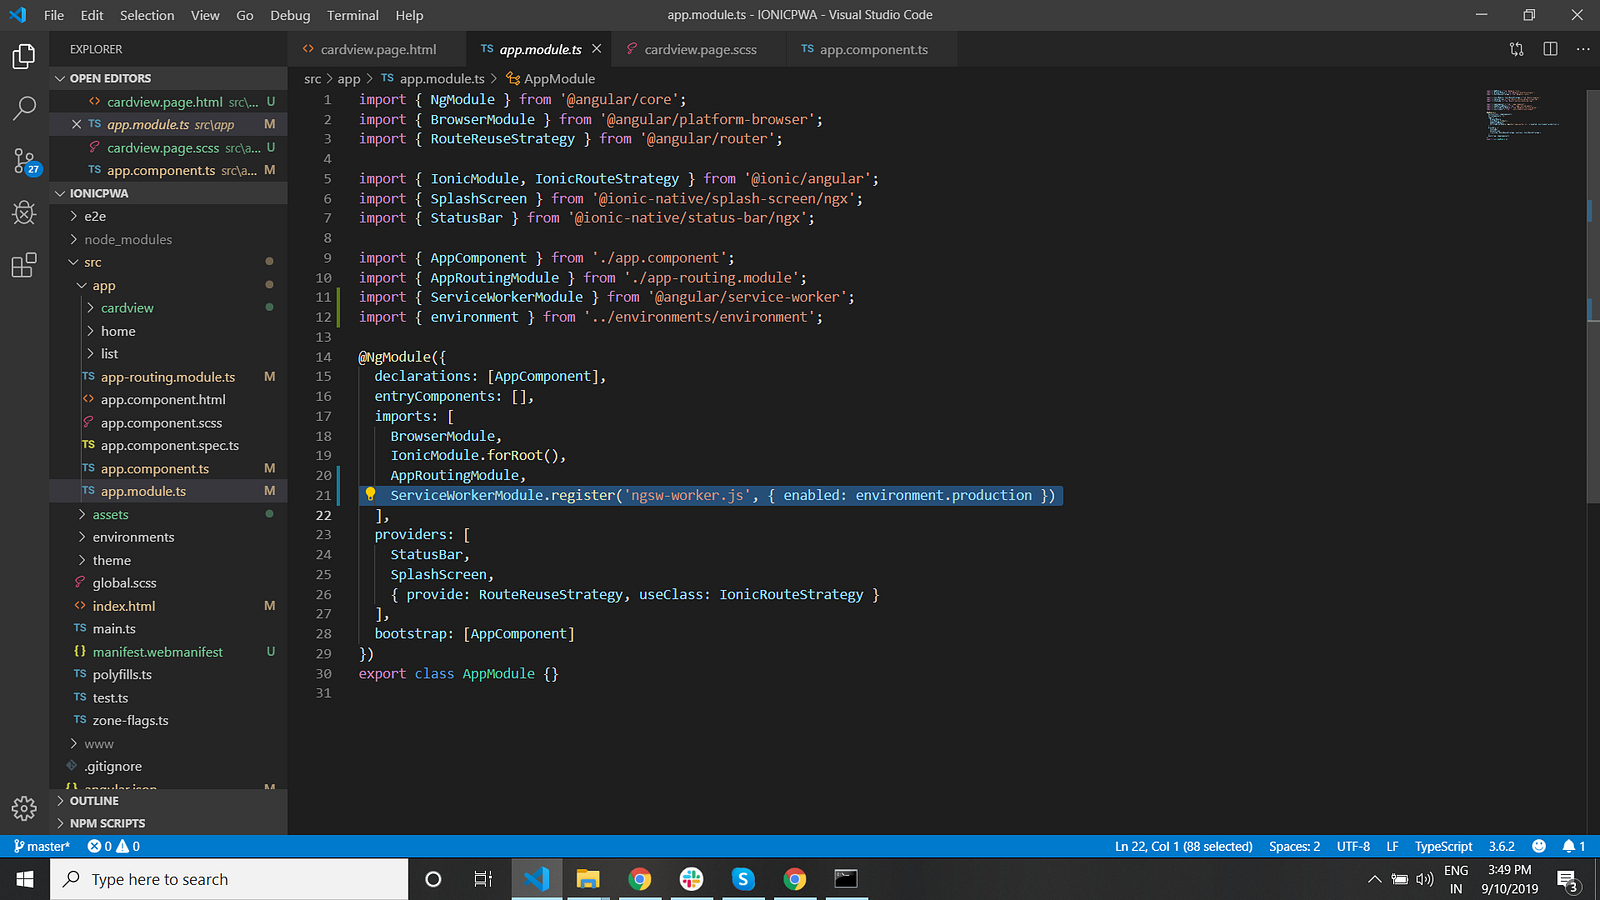Change encoding via UTF-8 status item
This screenshot has width=1600, height=900.
(1353, 847)
